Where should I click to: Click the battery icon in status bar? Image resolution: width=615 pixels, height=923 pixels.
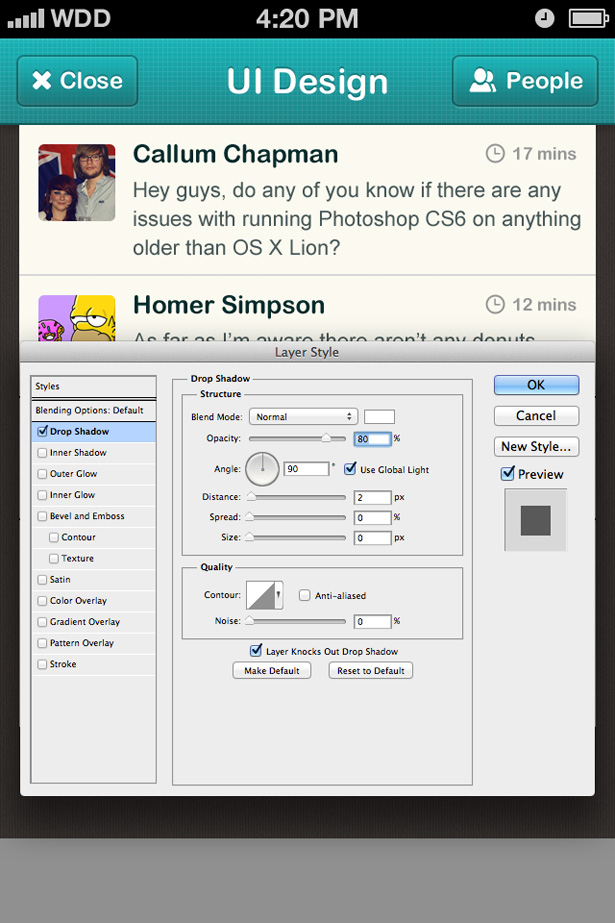[x=588, y=18]
